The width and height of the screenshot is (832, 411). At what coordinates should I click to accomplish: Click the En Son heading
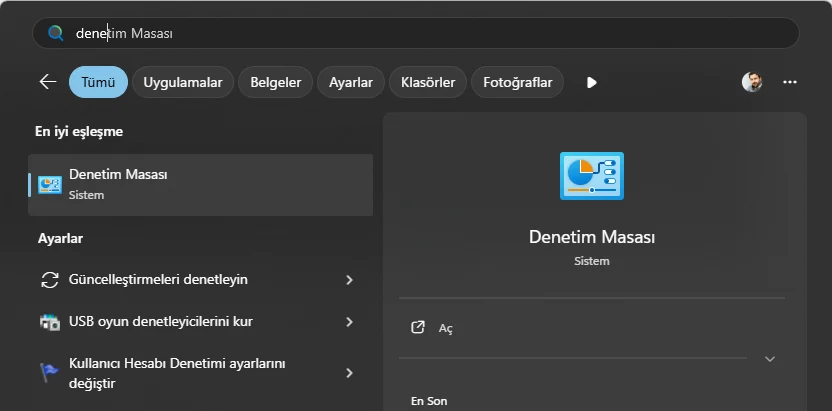pos(429,401)
